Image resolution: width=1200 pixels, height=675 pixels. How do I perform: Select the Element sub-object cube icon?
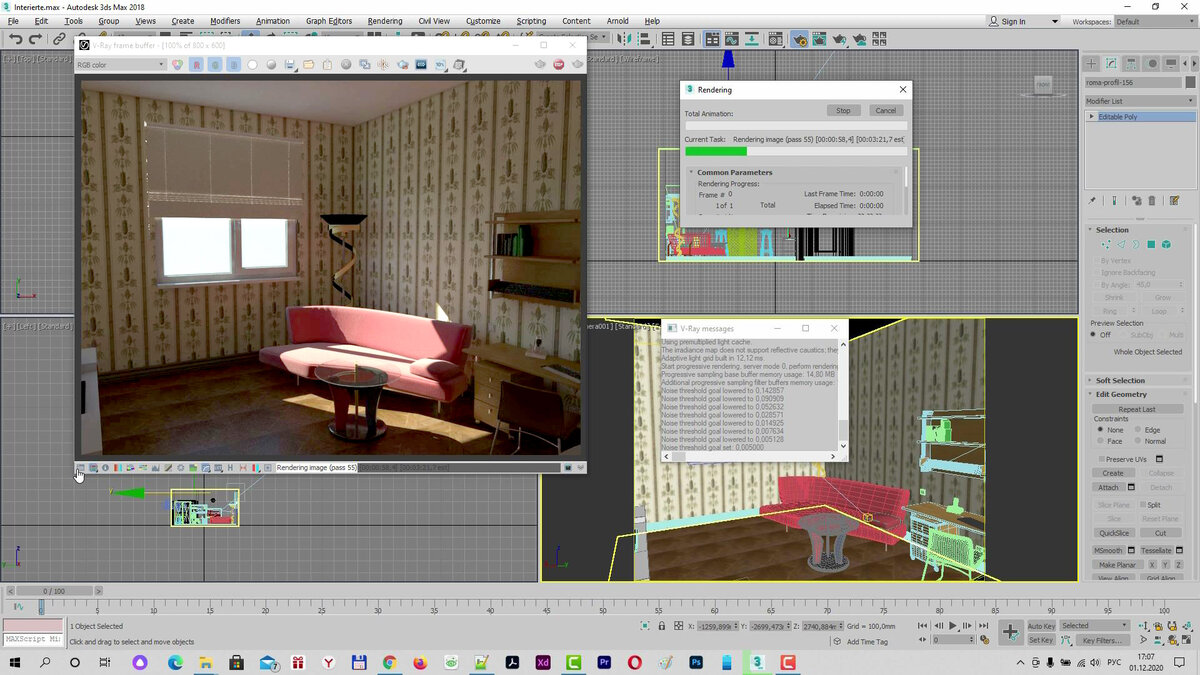1167,244
